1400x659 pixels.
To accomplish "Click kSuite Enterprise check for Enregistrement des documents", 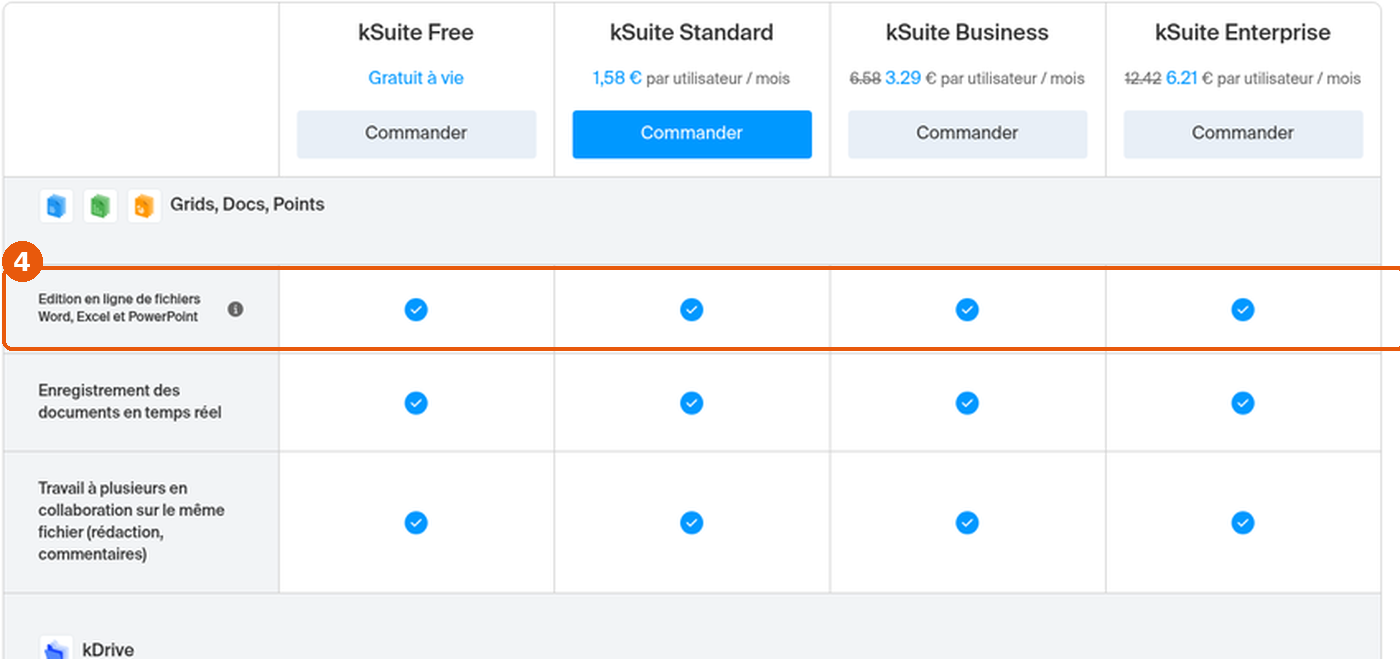I will tap(1243, 403).
